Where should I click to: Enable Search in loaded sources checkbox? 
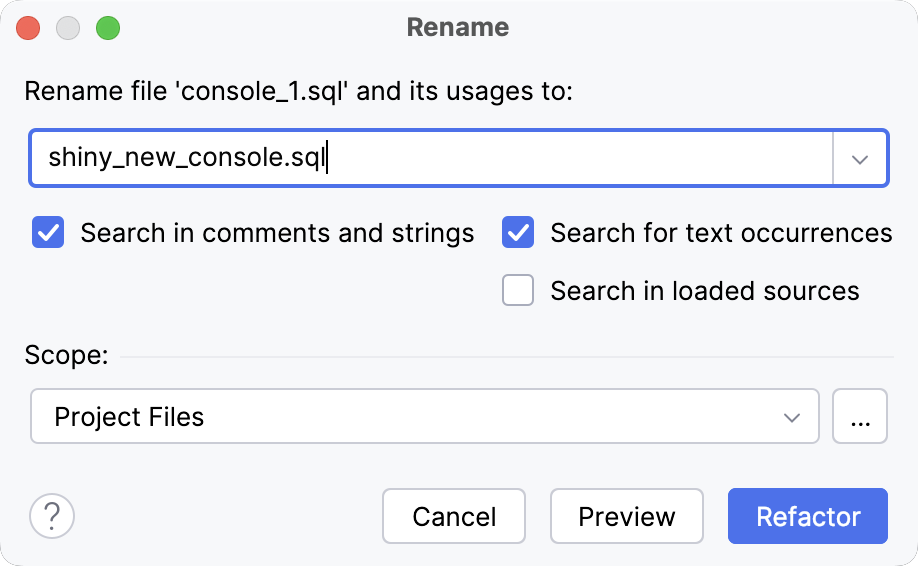(x=518, y=291)
